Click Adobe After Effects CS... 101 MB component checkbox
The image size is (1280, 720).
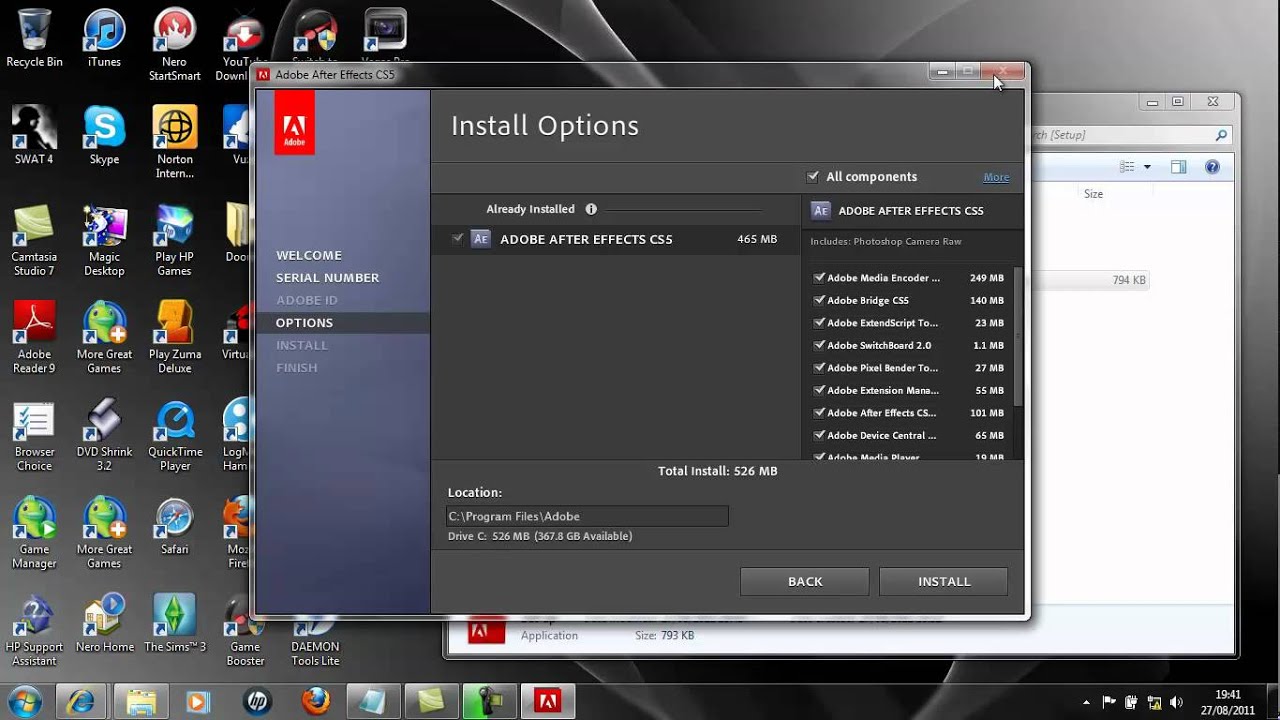tap(819, 413)
